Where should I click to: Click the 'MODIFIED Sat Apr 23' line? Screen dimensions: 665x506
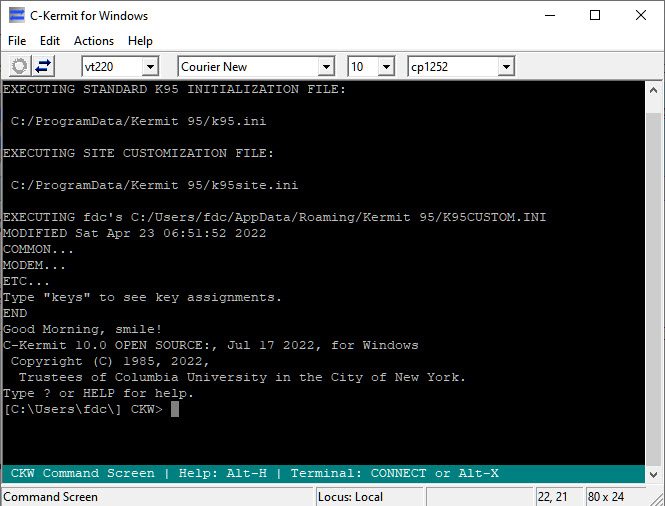tap(134, 233)
